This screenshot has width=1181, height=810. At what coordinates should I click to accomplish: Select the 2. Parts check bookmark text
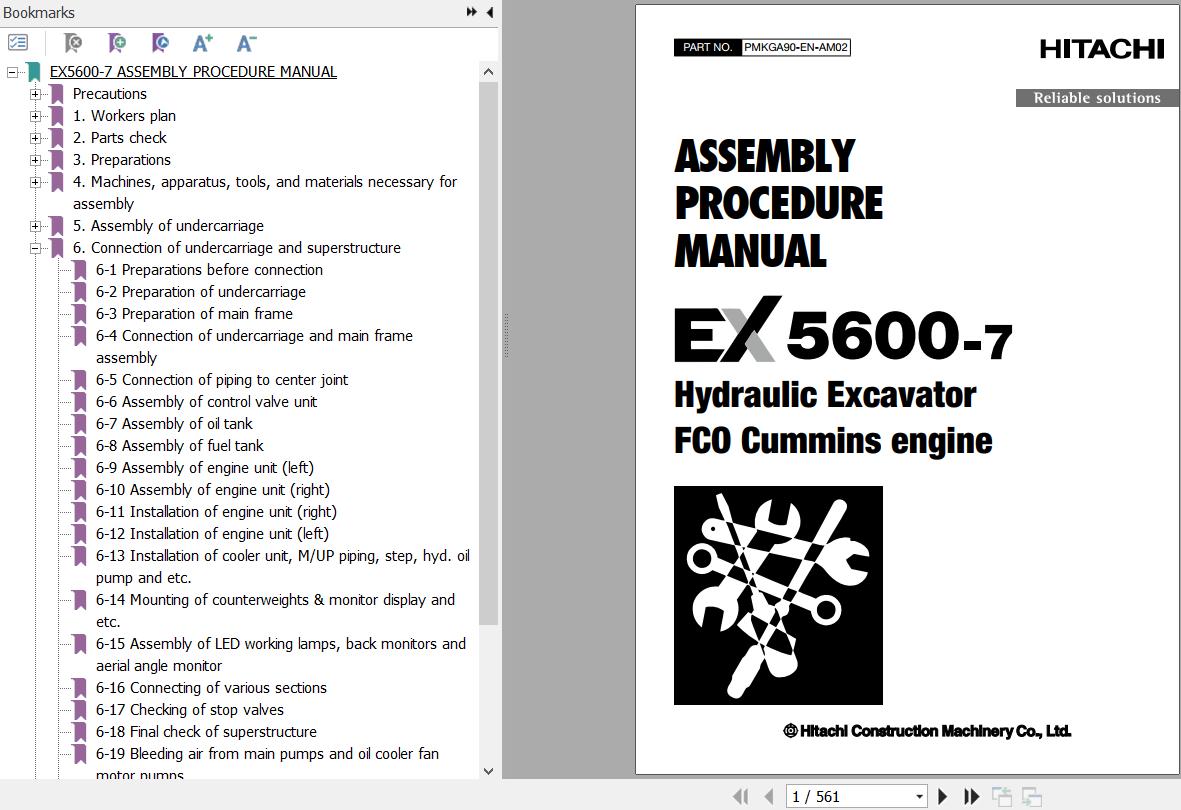pyautogui.click(x=119, y=138)
